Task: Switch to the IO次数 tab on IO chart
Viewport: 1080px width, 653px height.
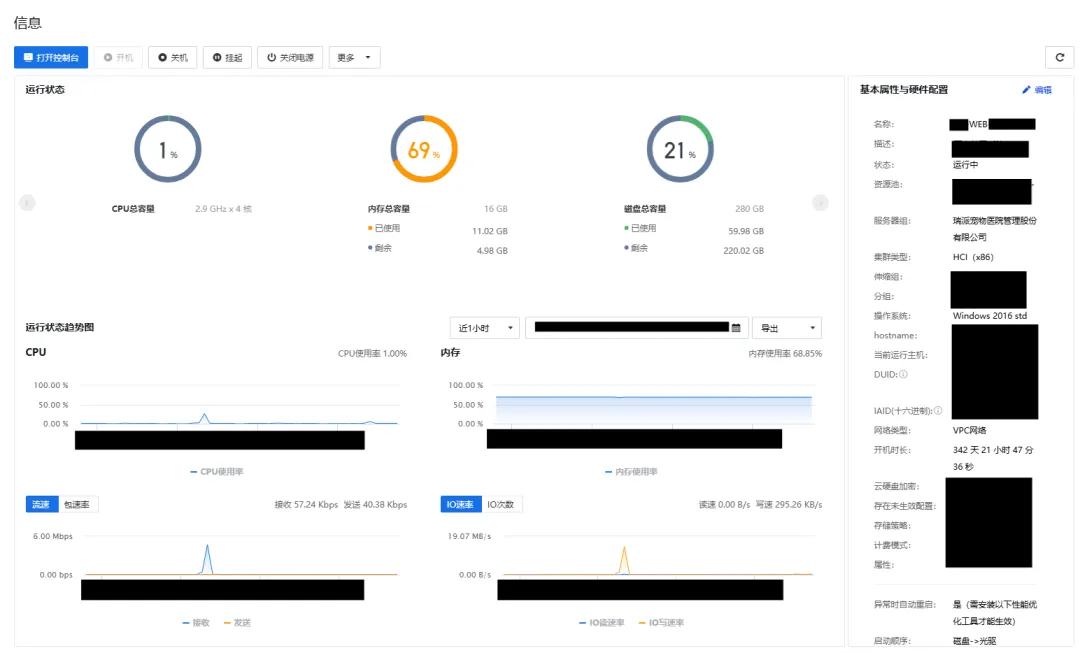Action: [500, 504]
